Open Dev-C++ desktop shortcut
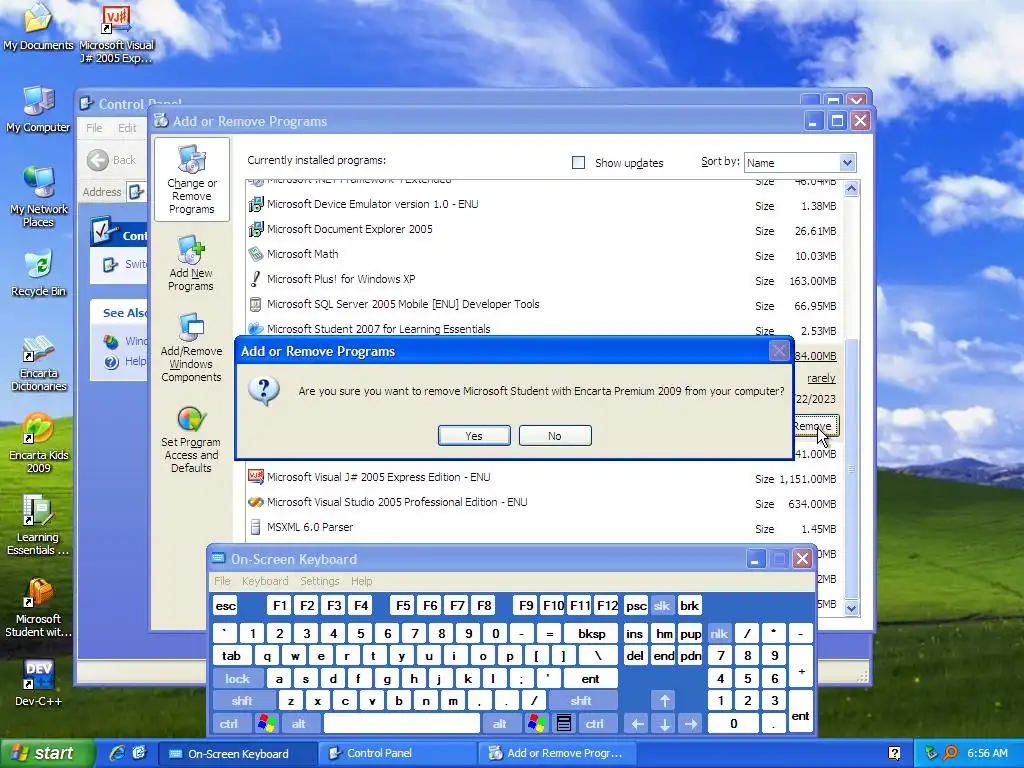This screenshot has height=768, width=1024. click(39, 683)
